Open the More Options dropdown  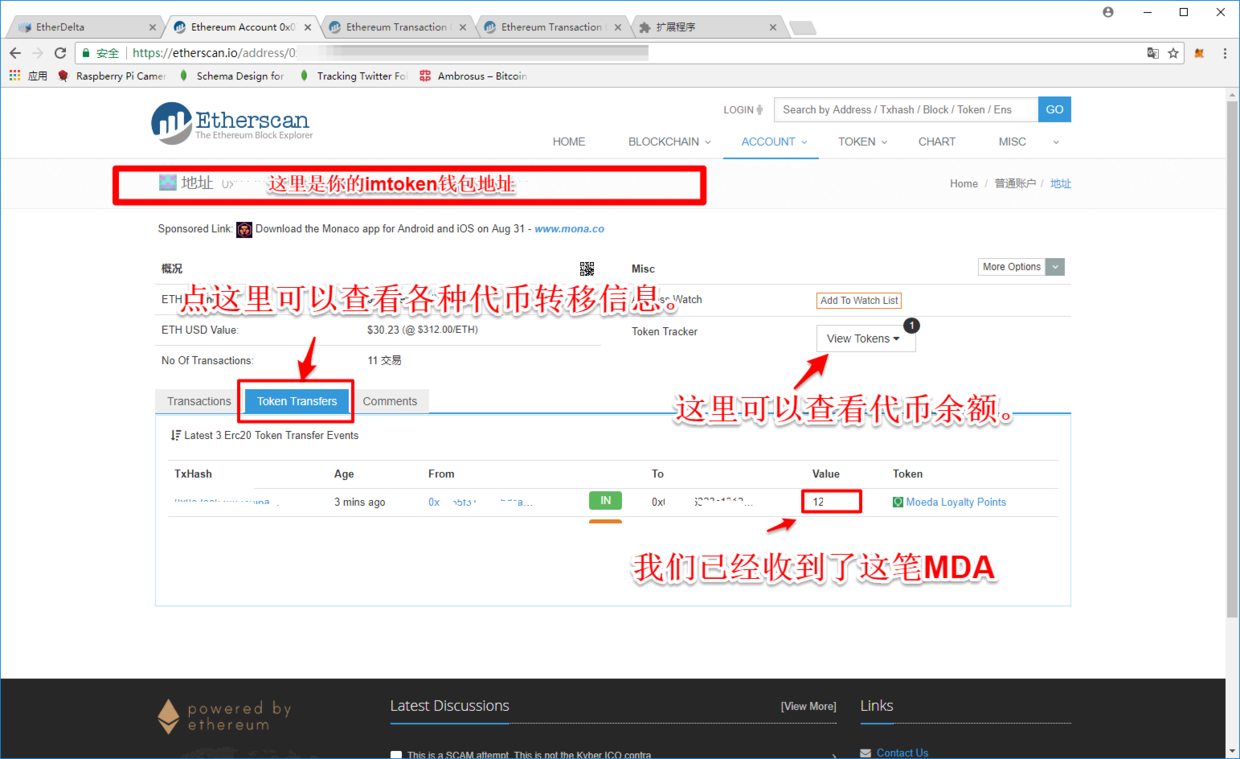(1021, 267)
